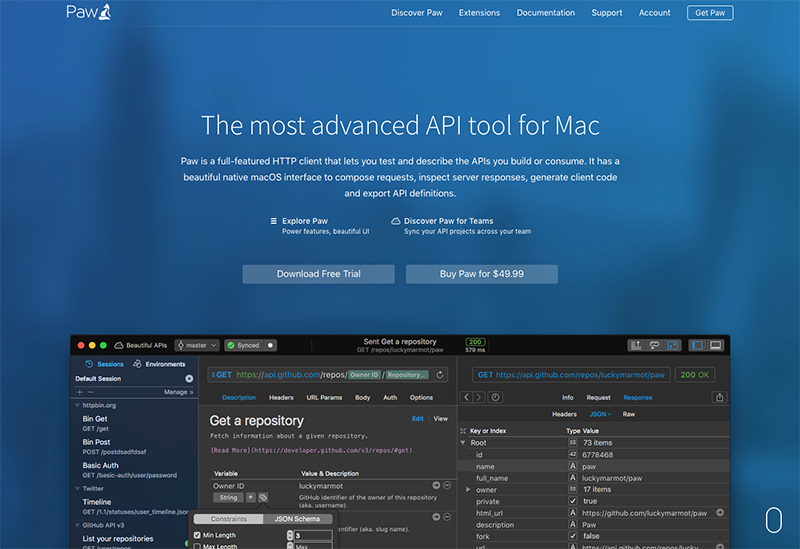Click the Min Length value field

click(313, 535)
